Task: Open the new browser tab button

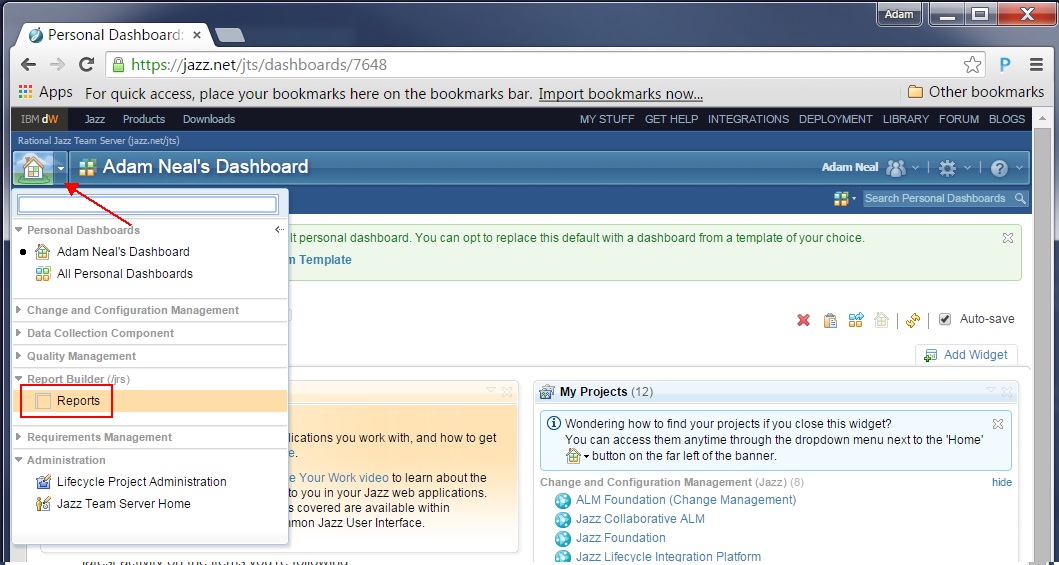Action: pyautogui.click(x=230, y=35)
